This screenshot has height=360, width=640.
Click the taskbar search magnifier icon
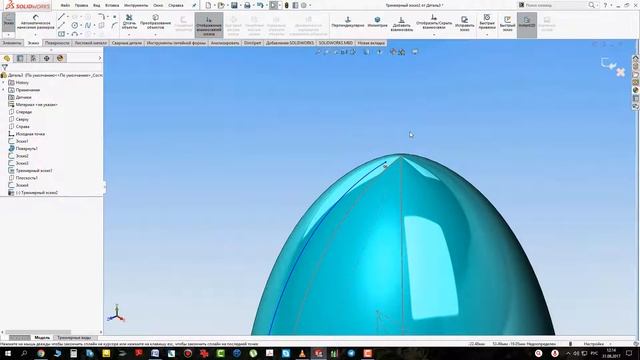coord(24,353)
